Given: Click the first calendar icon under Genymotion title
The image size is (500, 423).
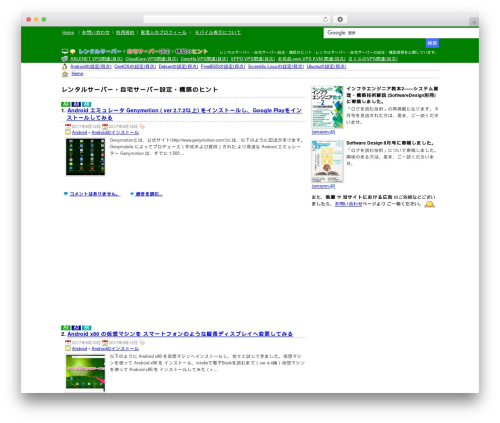Looking at the screenshot, I should tap(68, 127).
